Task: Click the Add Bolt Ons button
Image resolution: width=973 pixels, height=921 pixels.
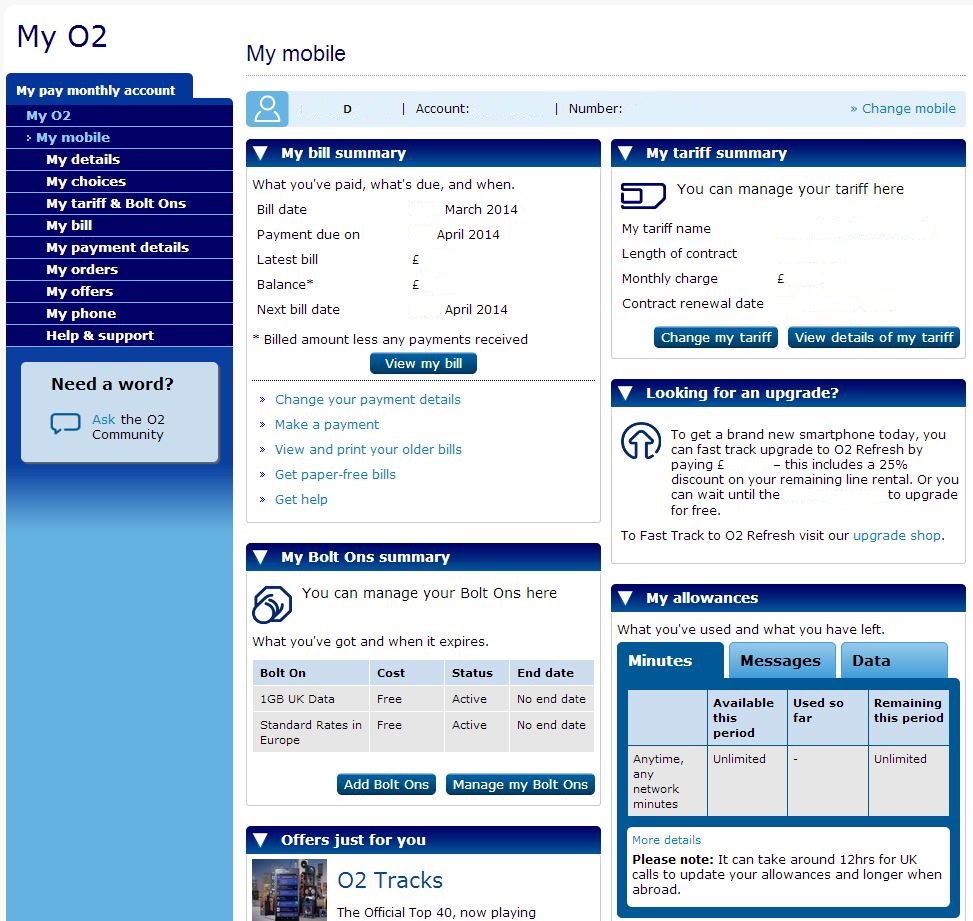Action: (386, 784)
